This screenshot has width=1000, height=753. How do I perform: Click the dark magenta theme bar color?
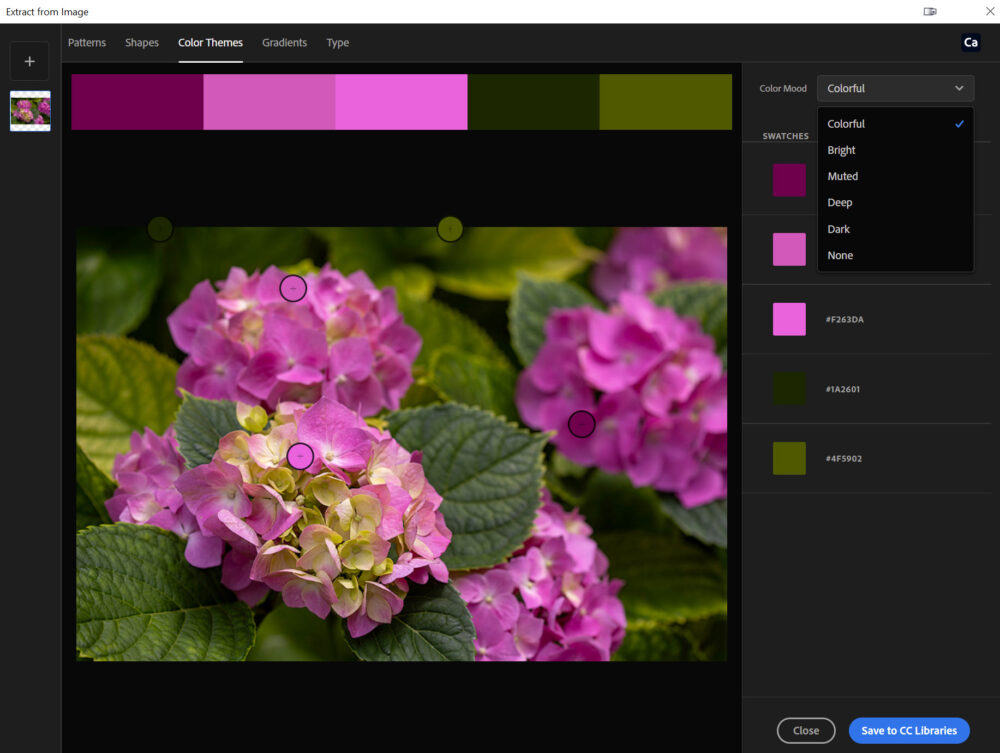point(137,102)
